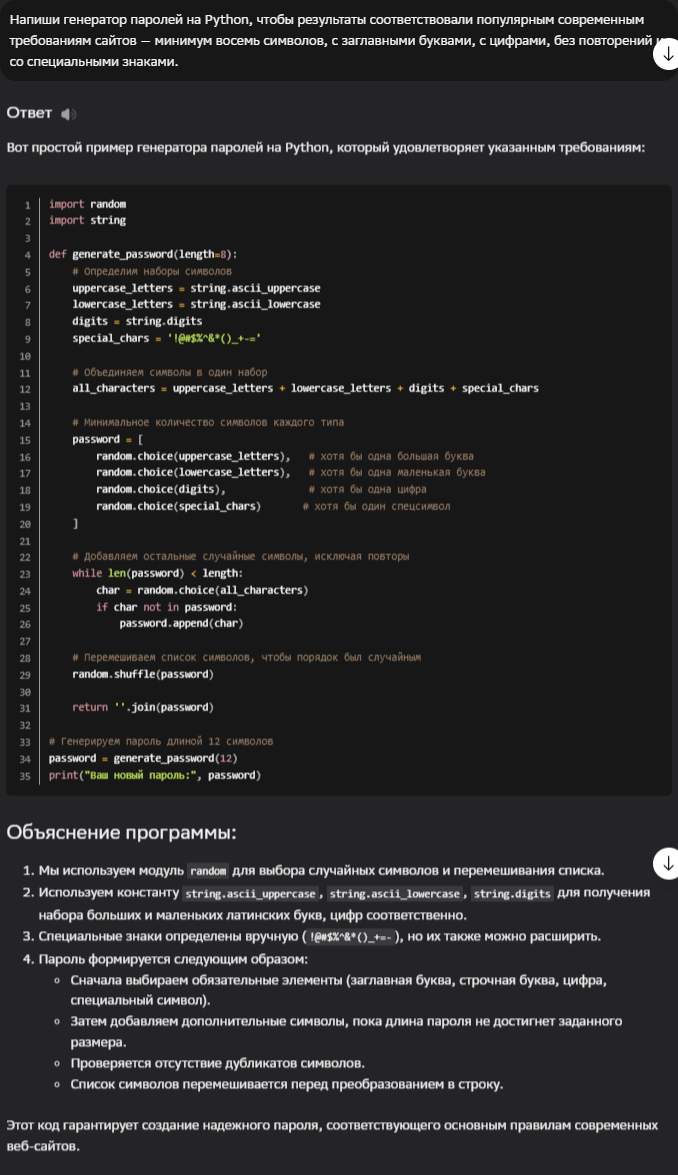Image resolution: width=678 pixels, height=1175 pixels.
Task: Click the Ответ heading
Action: point(29,113)
